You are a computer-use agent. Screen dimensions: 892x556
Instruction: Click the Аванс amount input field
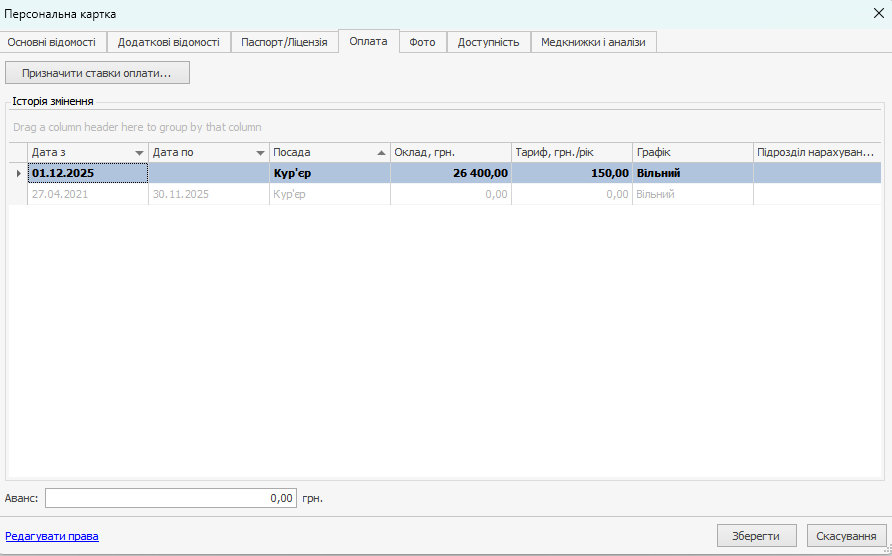point(170,498)
